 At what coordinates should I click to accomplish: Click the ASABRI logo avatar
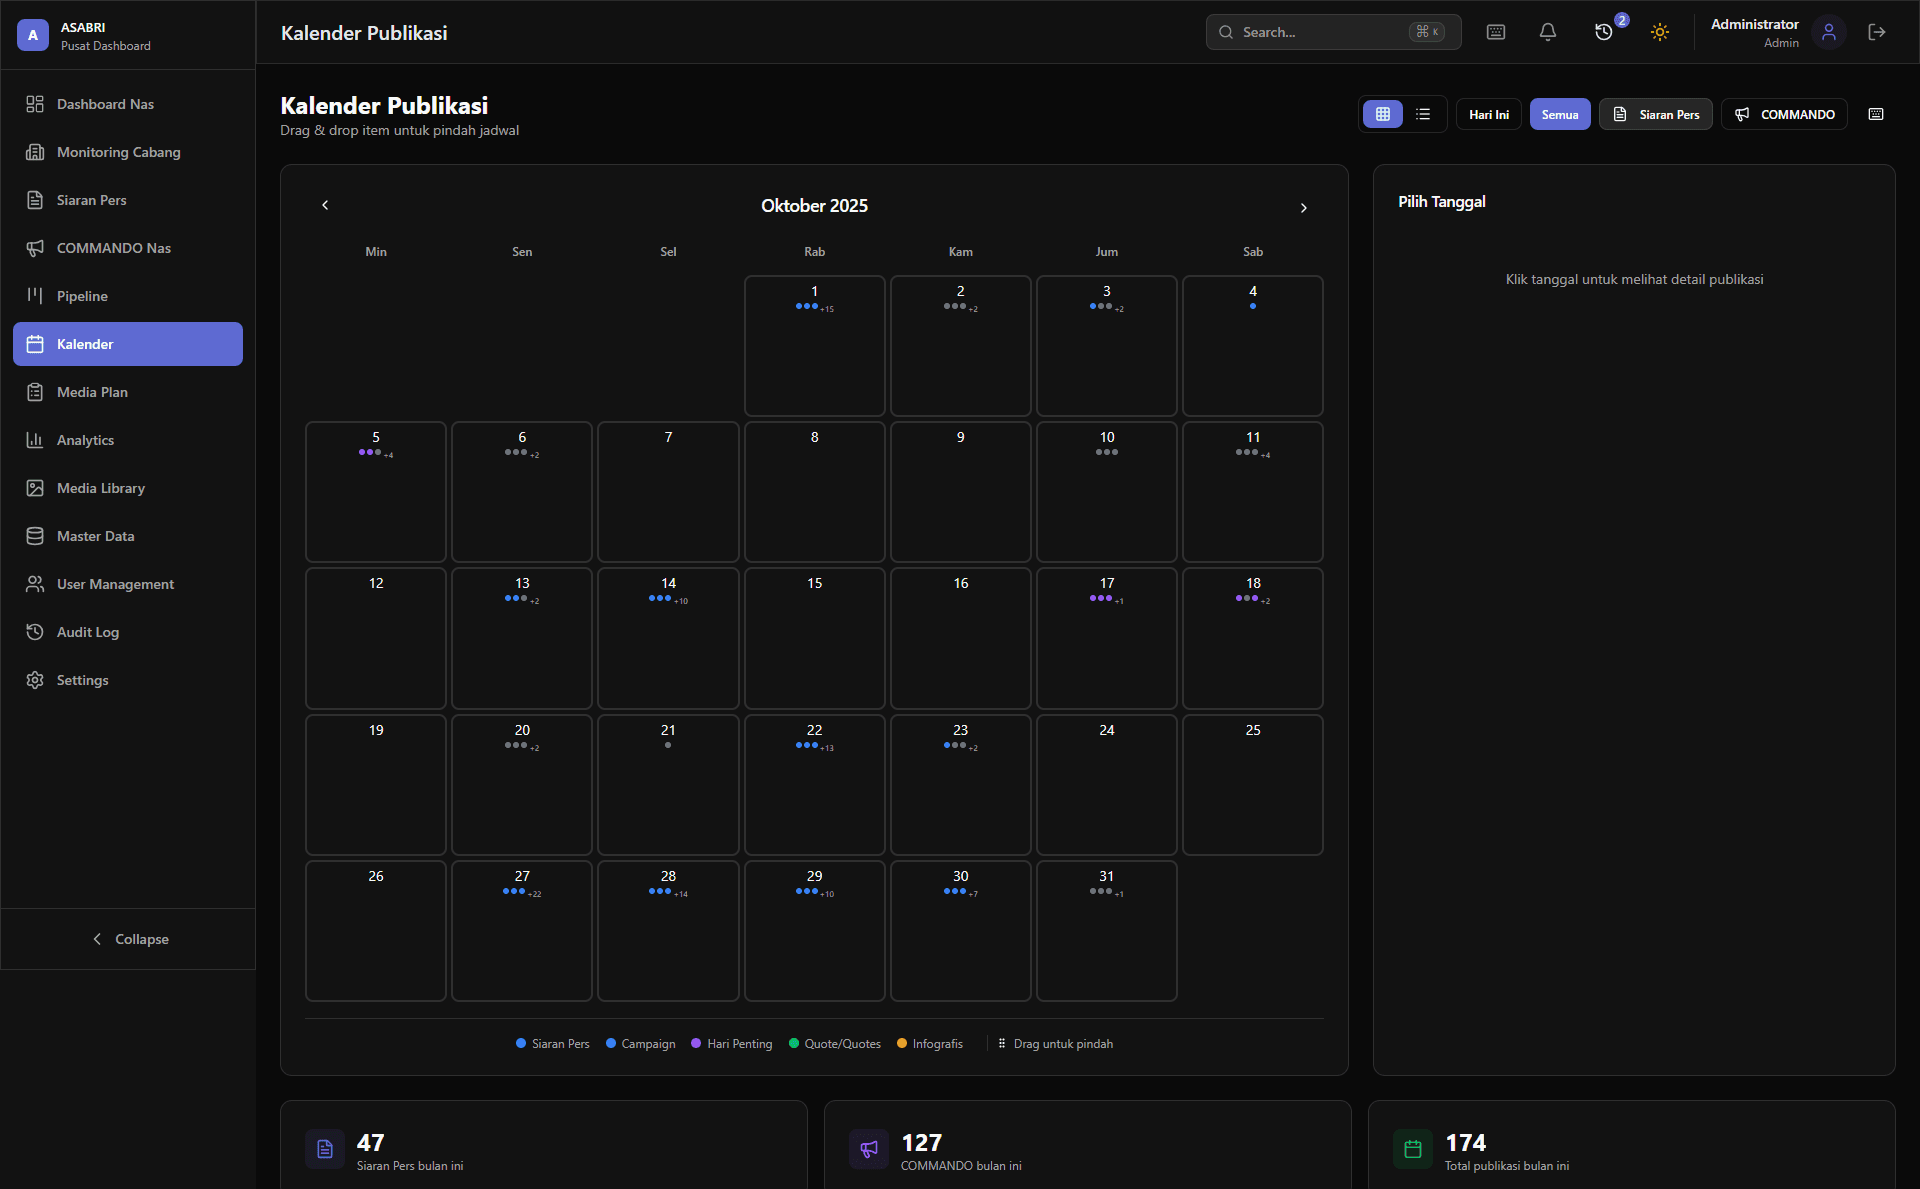click(33, 35)
